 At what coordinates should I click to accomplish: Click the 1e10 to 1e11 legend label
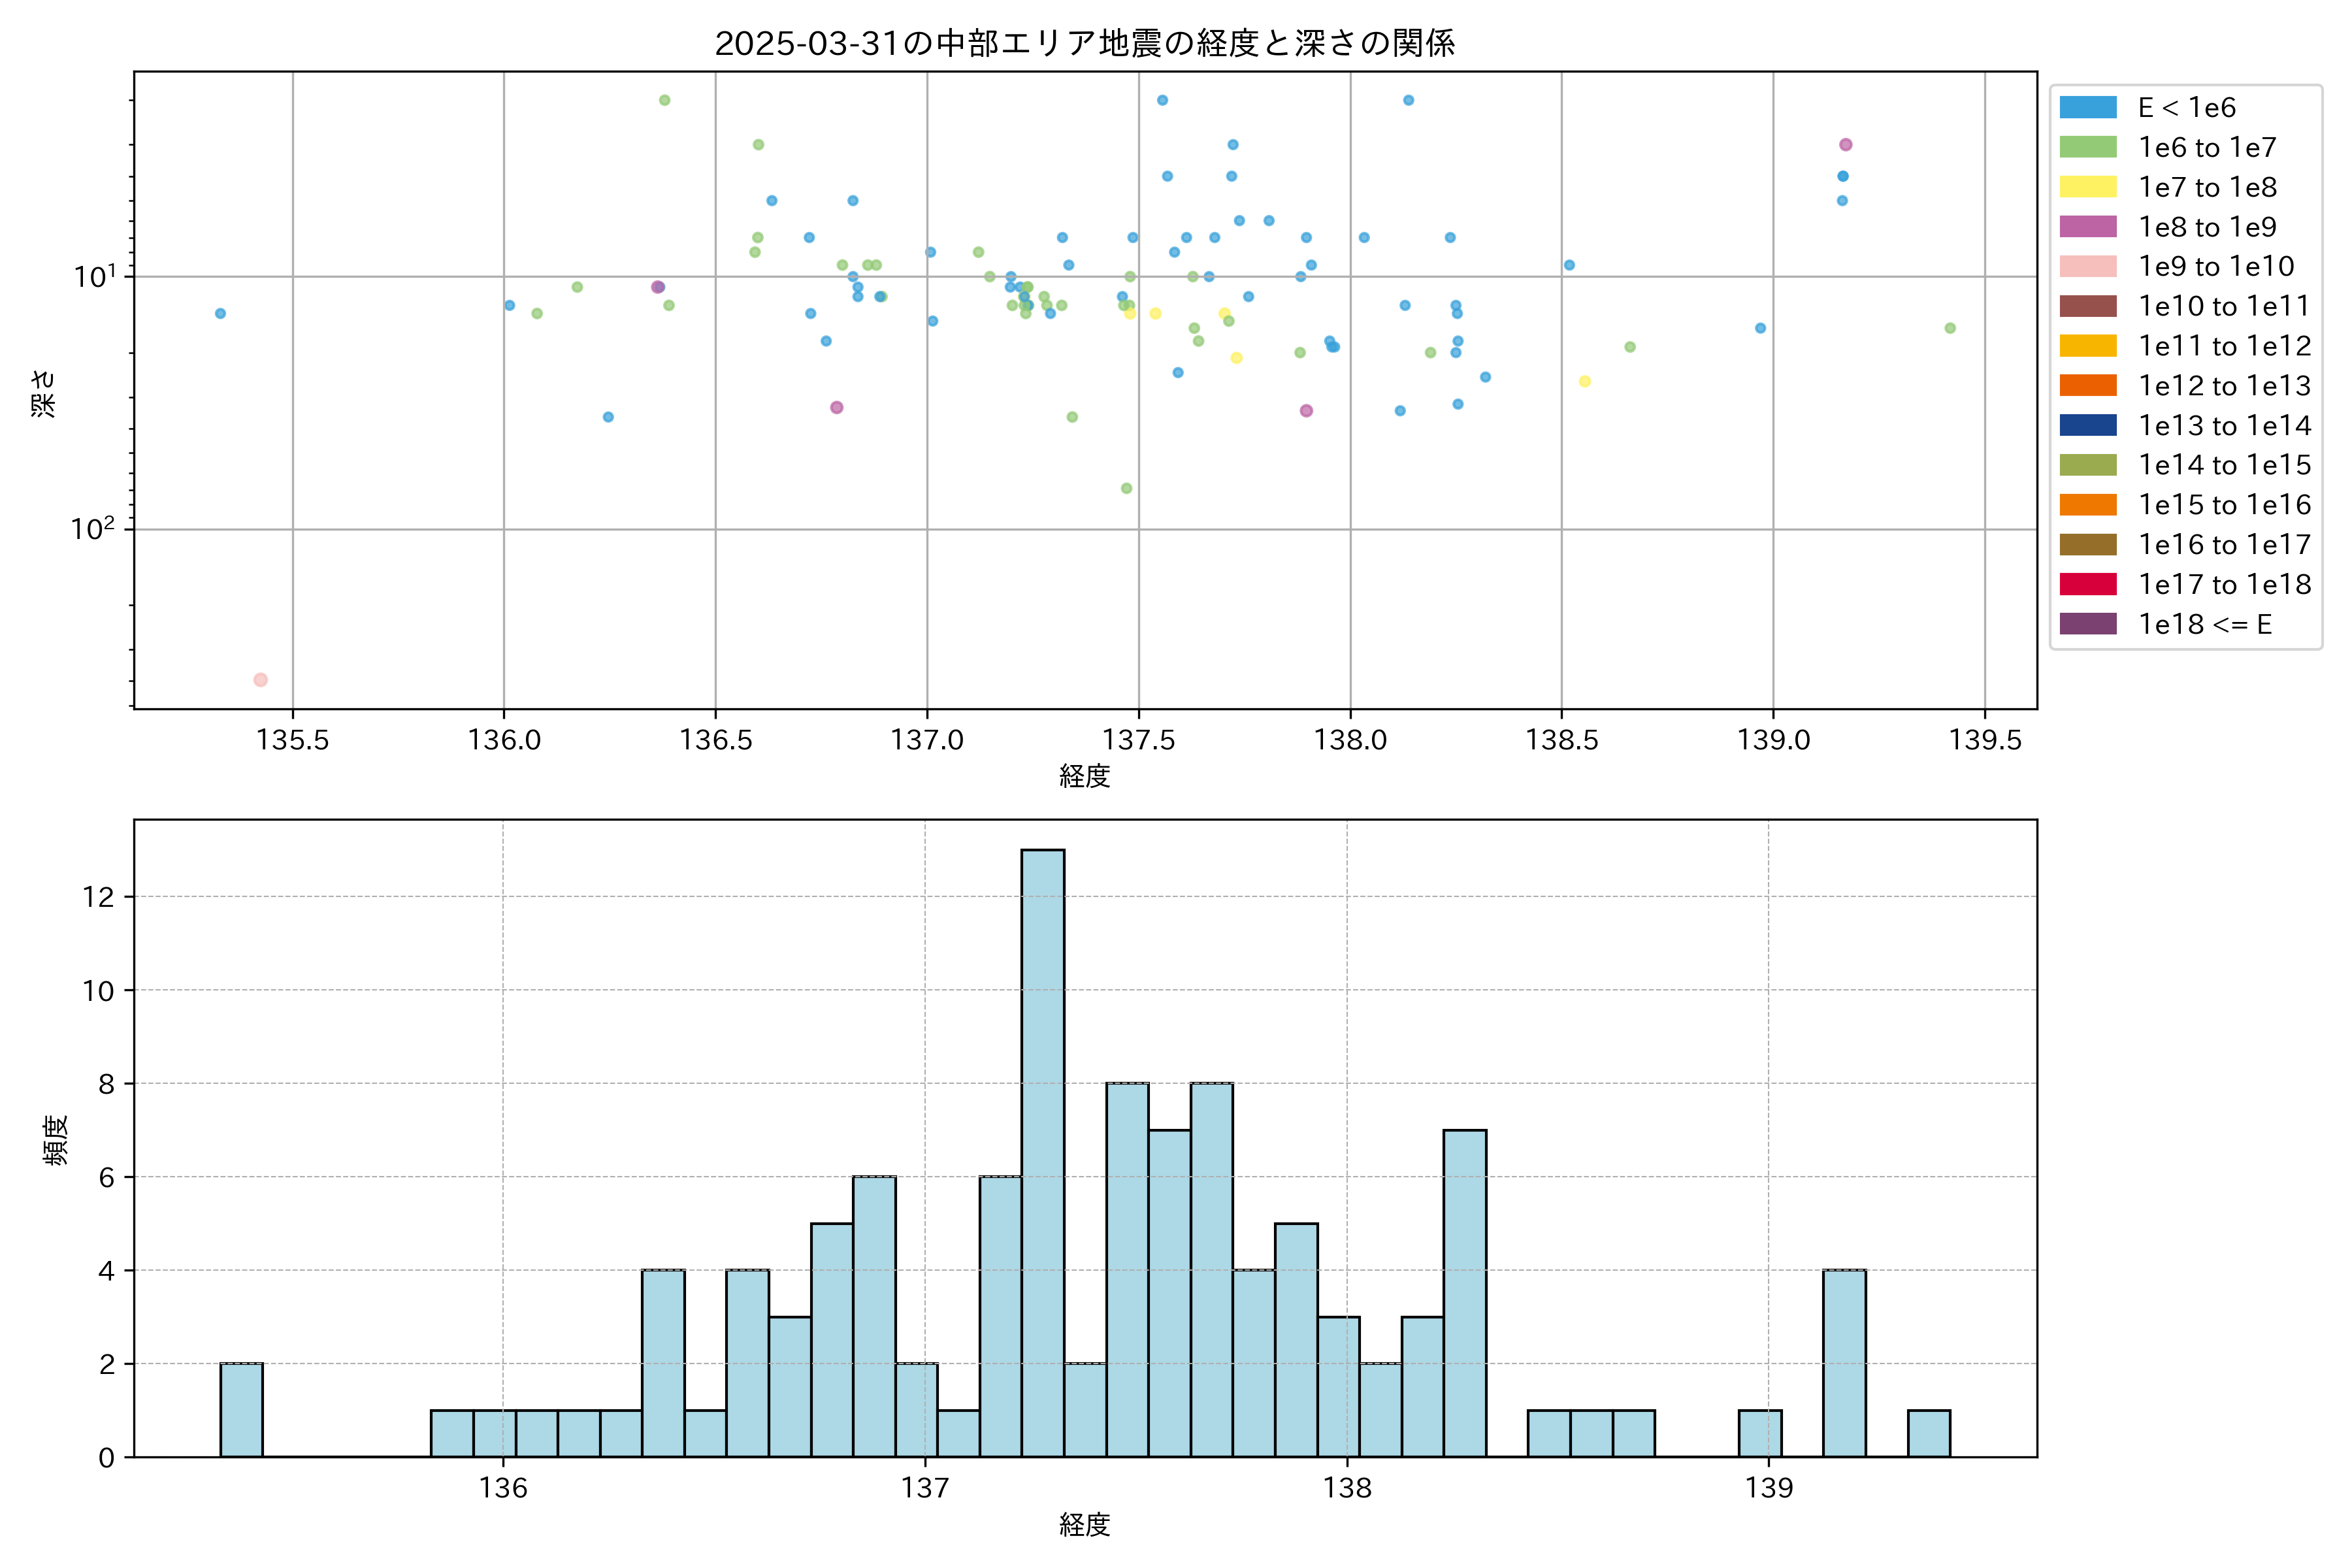tap(2224, 306)
